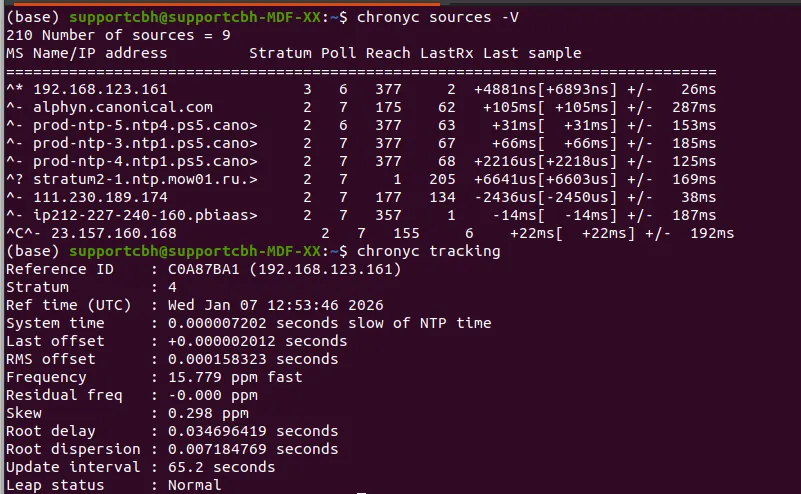Click the '+0.000002012 seconds' value
The image size is (801, 494).
tap(257, 341)
